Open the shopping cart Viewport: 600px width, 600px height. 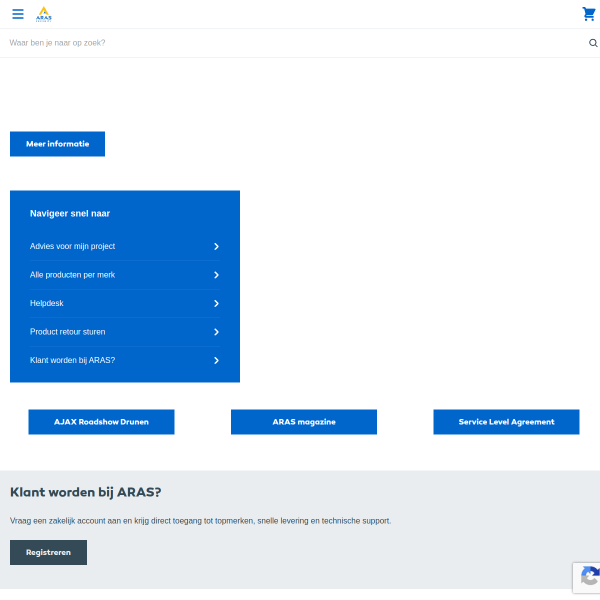point(588,14)
